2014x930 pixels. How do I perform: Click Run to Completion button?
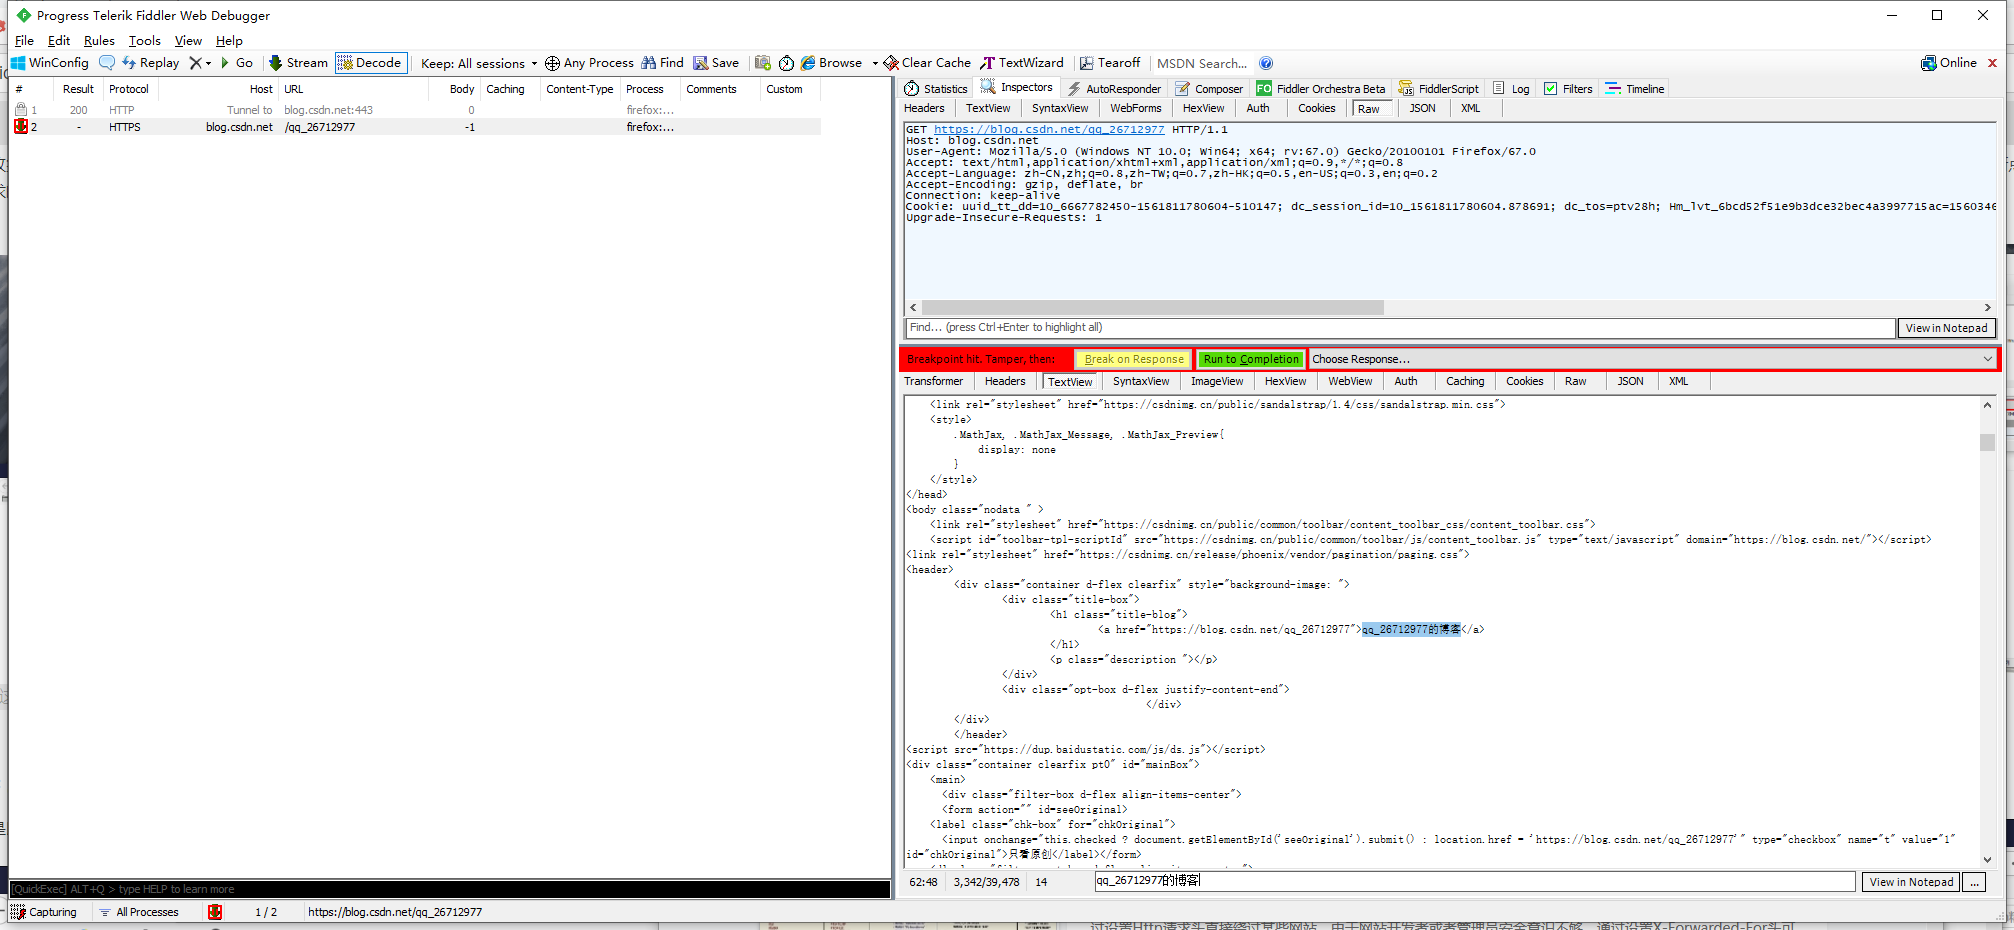click(x=1251, y=360)
